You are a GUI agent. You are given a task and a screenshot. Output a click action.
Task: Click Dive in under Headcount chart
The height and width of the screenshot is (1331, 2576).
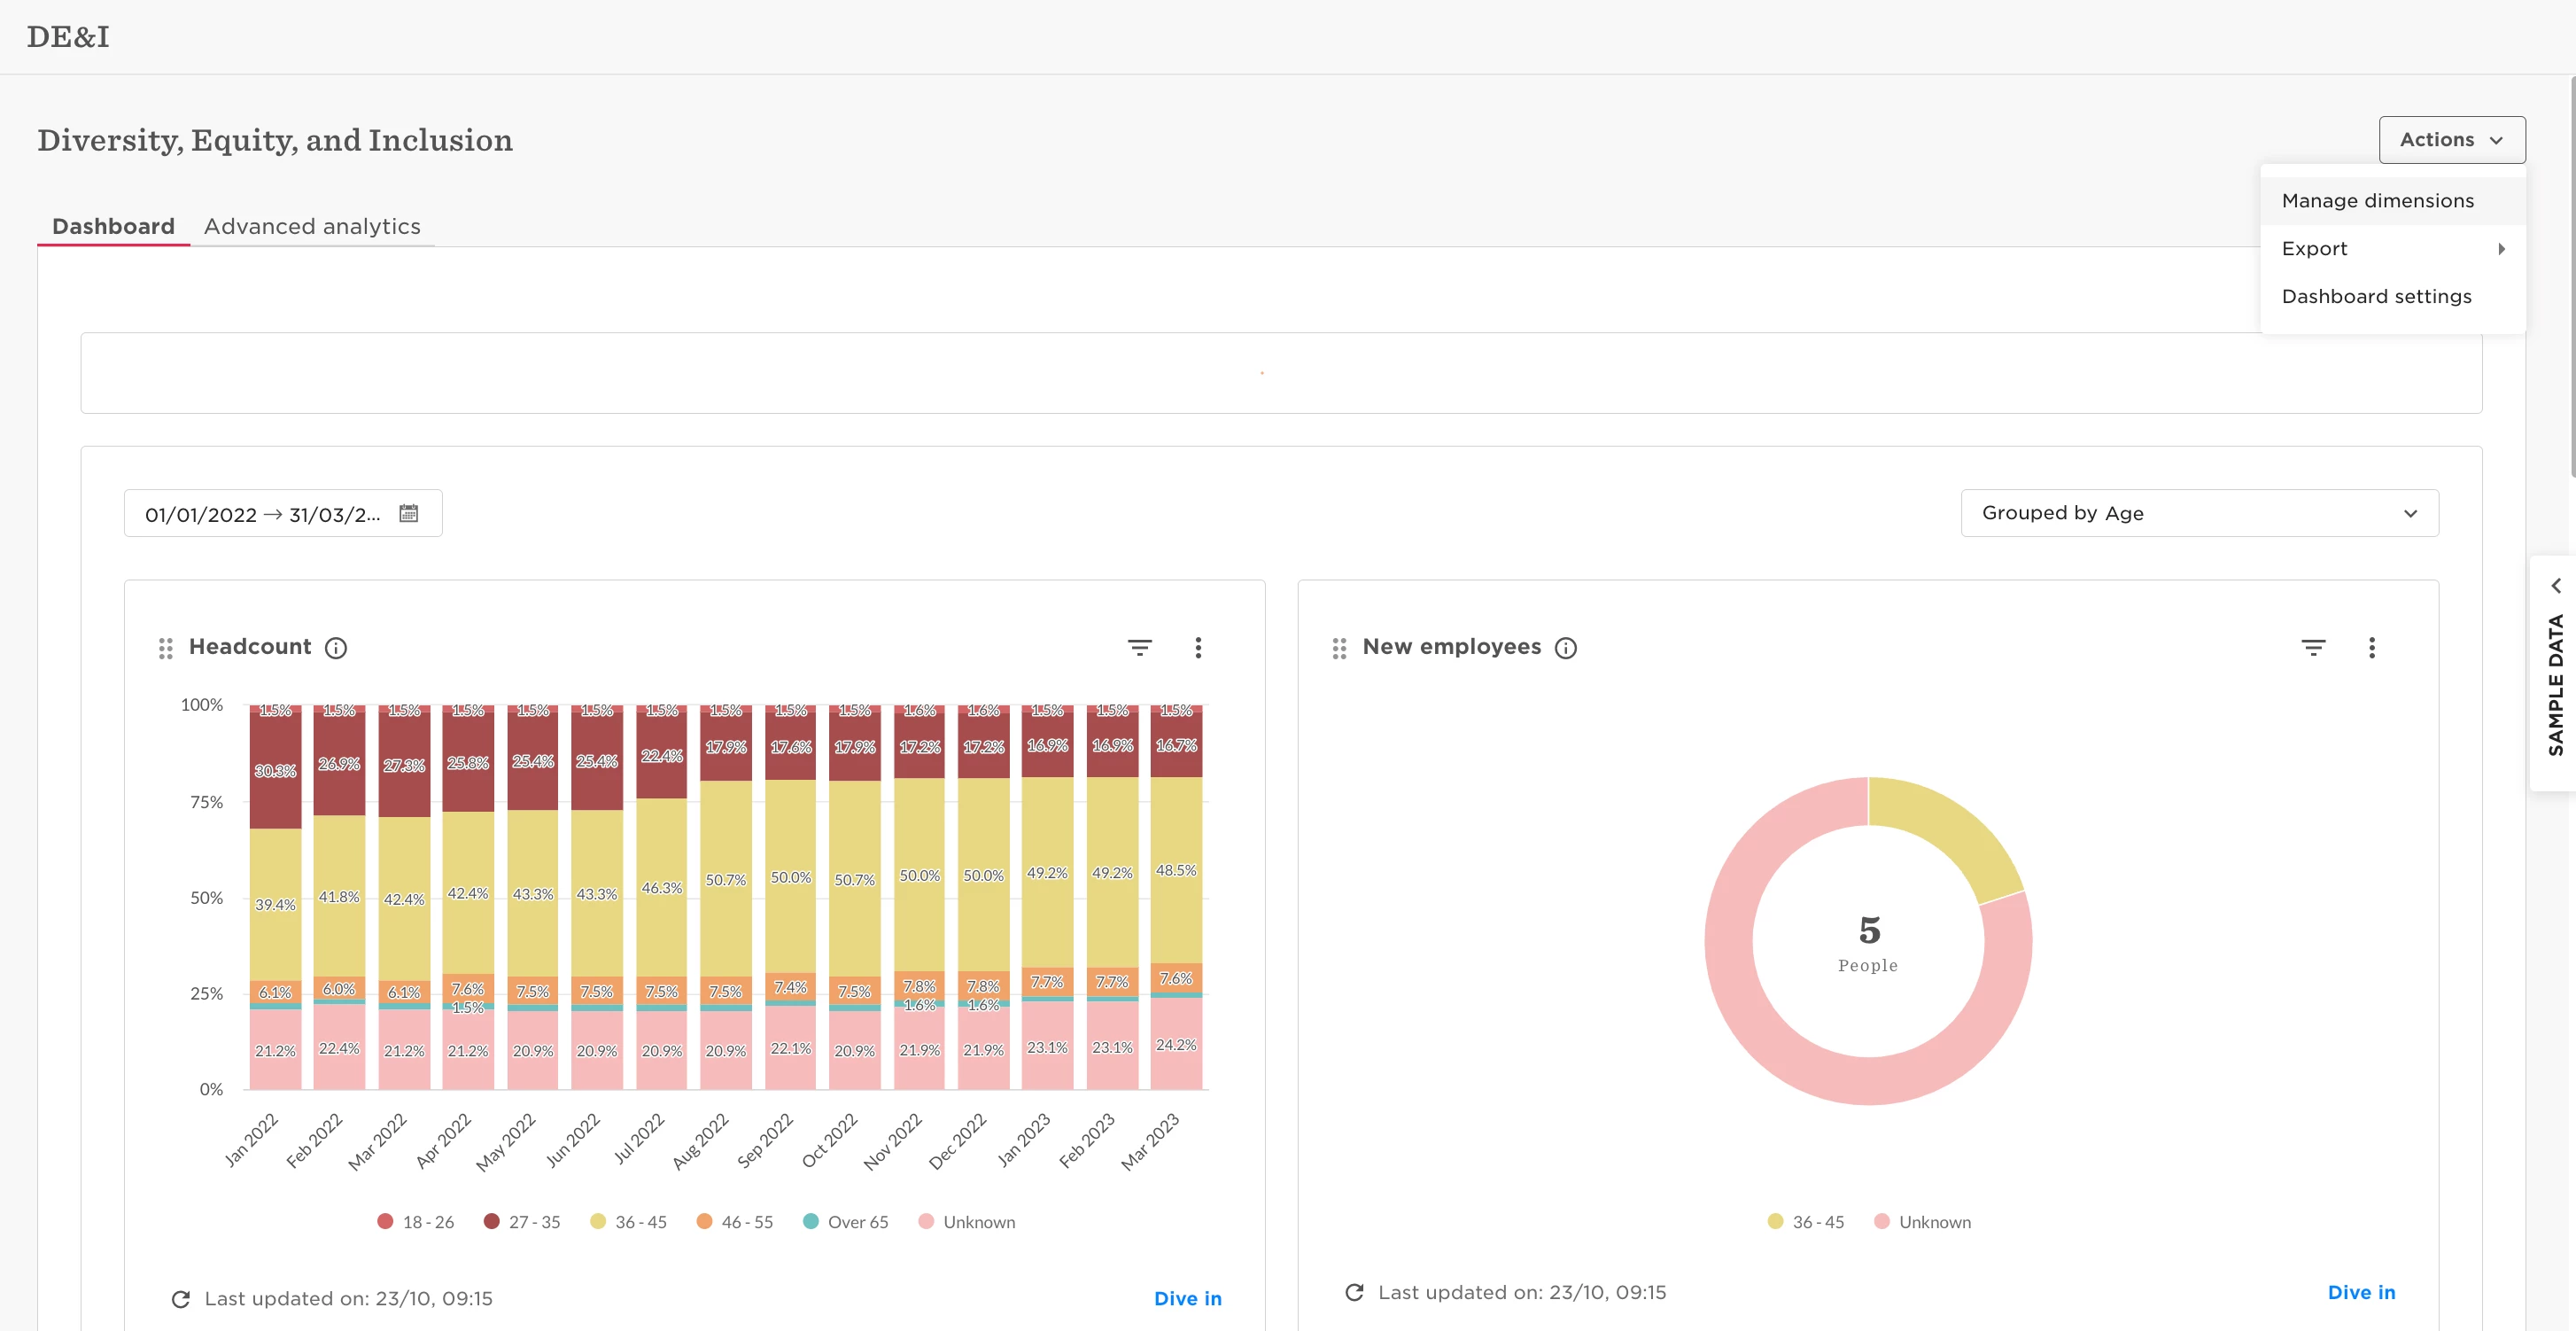(1187, 1298)
